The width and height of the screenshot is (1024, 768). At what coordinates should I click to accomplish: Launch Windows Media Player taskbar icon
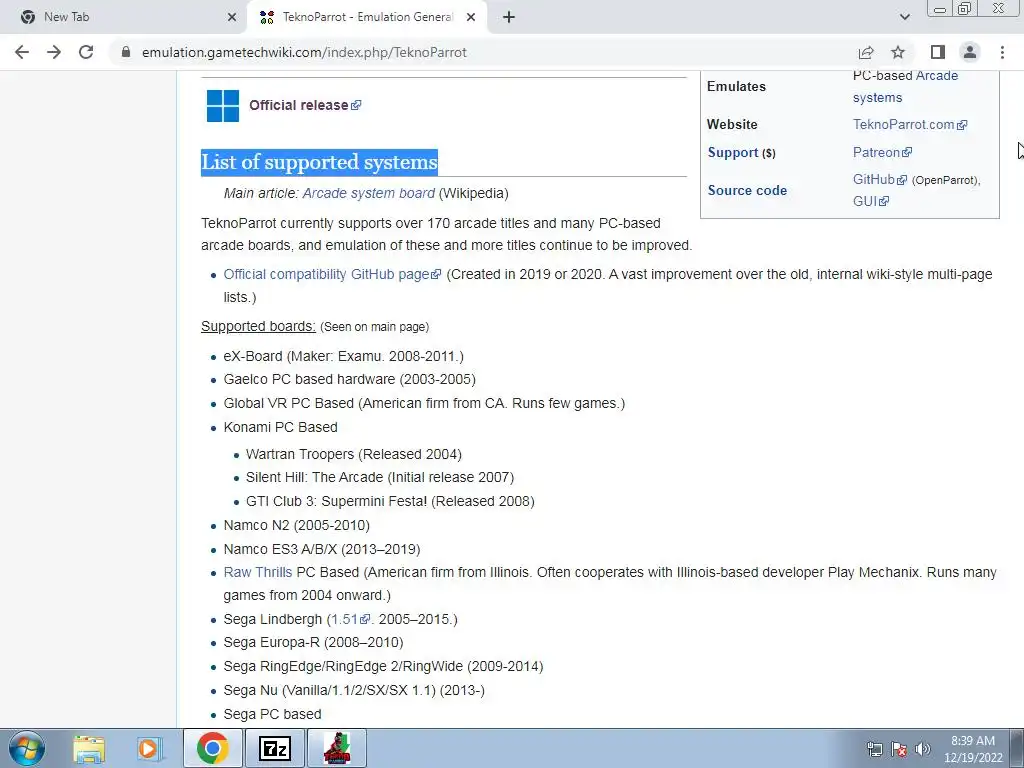[x=148, y=748]
